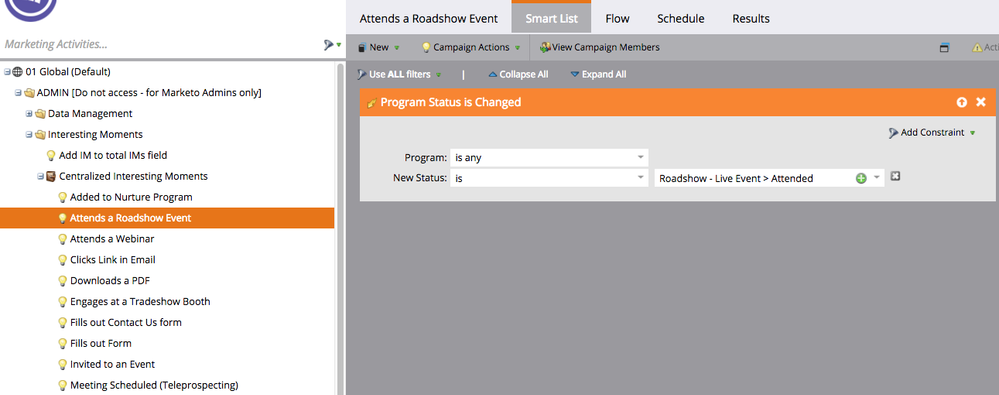
Task: Delete the New Status value with x icon
Action: (895, 176)
